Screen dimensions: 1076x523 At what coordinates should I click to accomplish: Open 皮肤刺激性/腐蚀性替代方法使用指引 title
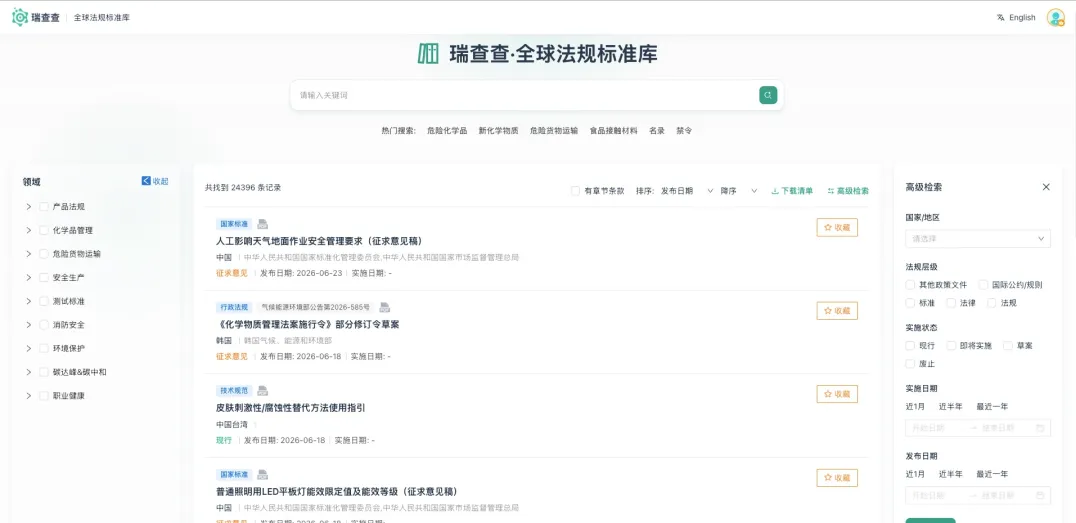click(x=290, y=408)
